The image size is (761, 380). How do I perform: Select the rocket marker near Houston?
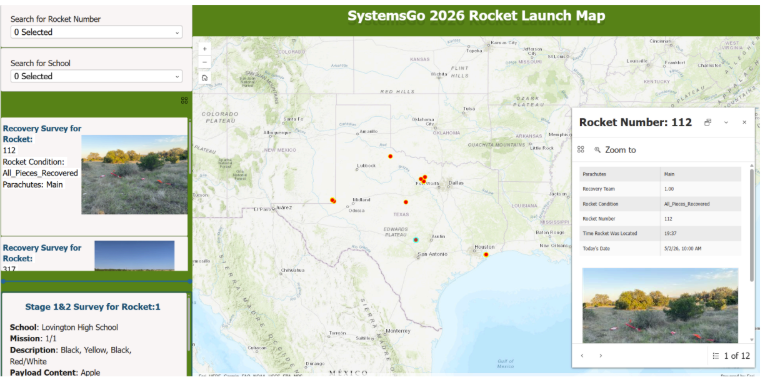click(x=486, y=254)
